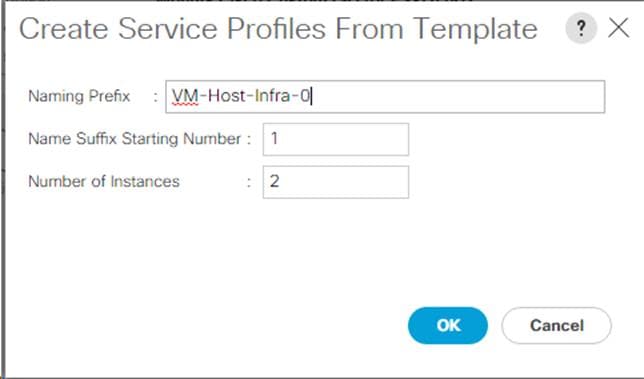Click the word Host in the prefix
The image size is (644, 379).
227,96
